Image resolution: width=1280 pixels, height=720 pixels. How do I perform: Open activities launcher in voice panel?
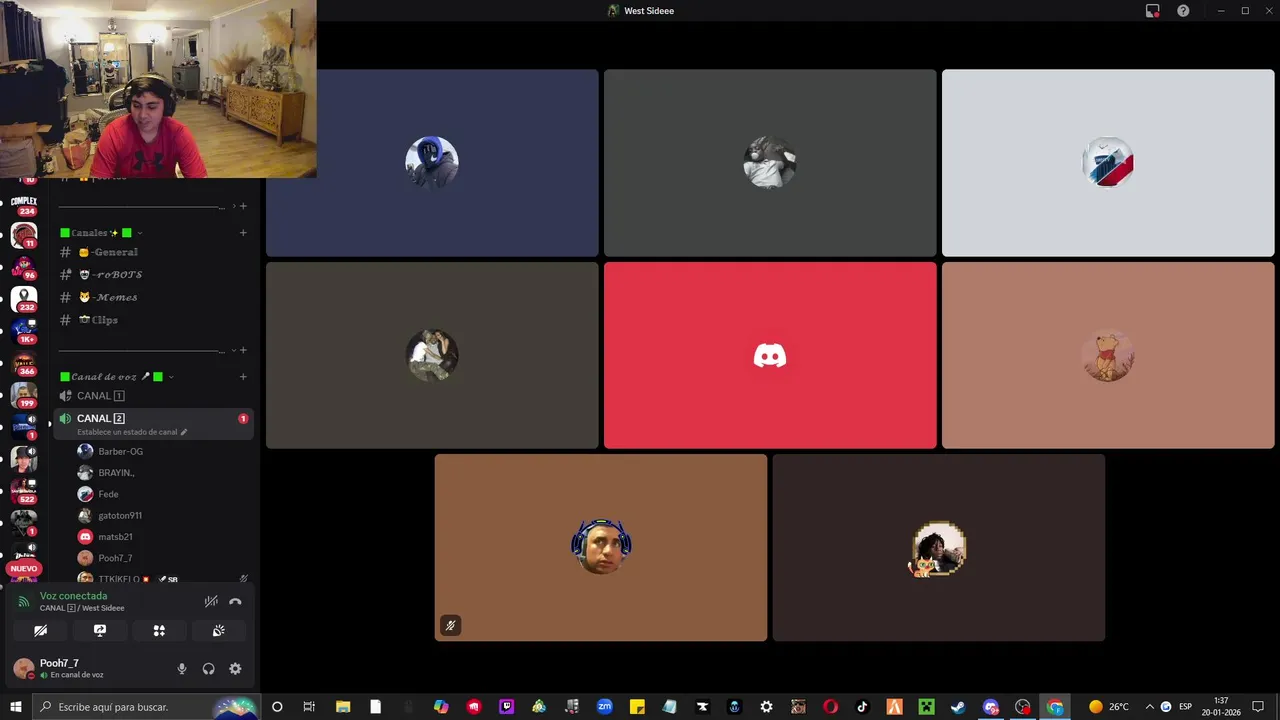click(159, 631)
